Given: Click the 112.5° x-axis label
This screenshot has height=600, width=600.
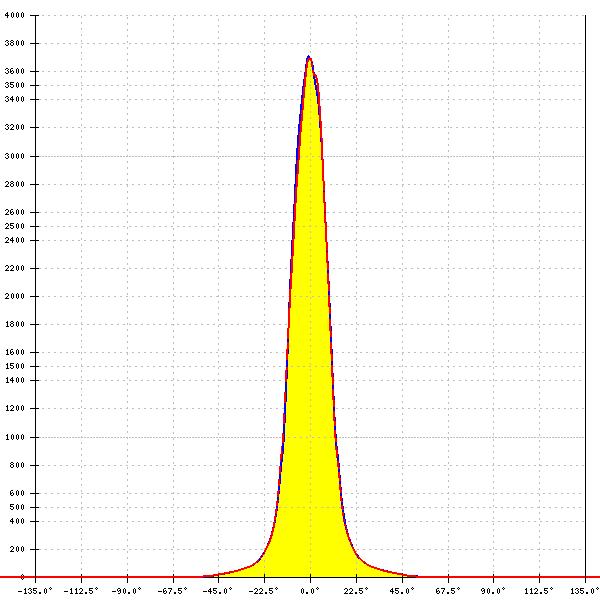Looking at the screenshot, I should click(x=539, y=591).
